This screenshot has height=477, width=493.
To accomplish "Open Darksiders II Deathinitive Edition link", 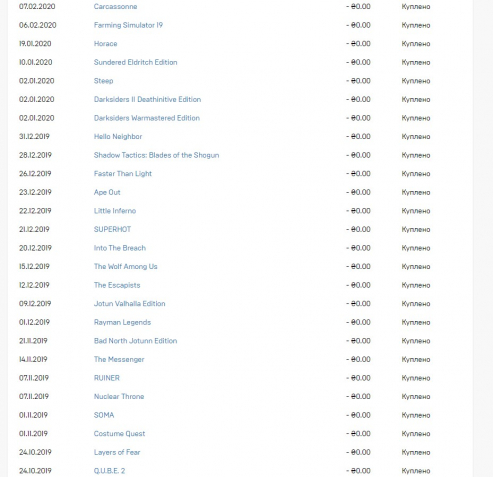I will pos(147,99).
